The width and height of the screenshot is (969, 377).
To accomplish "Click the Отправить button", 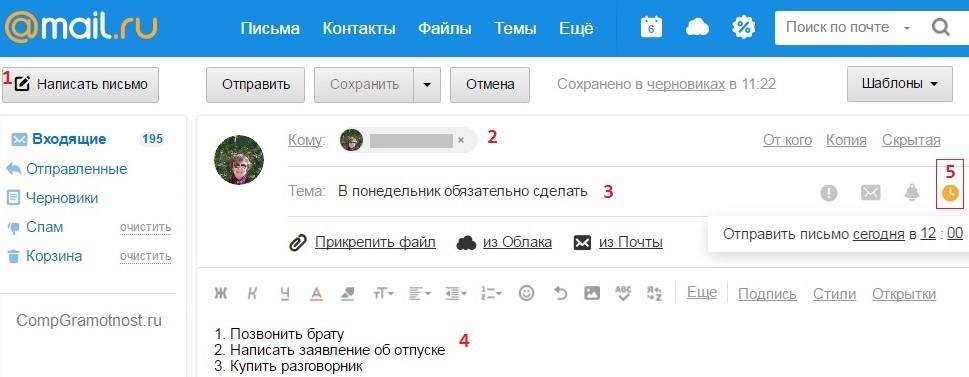I will click(255, 85).
